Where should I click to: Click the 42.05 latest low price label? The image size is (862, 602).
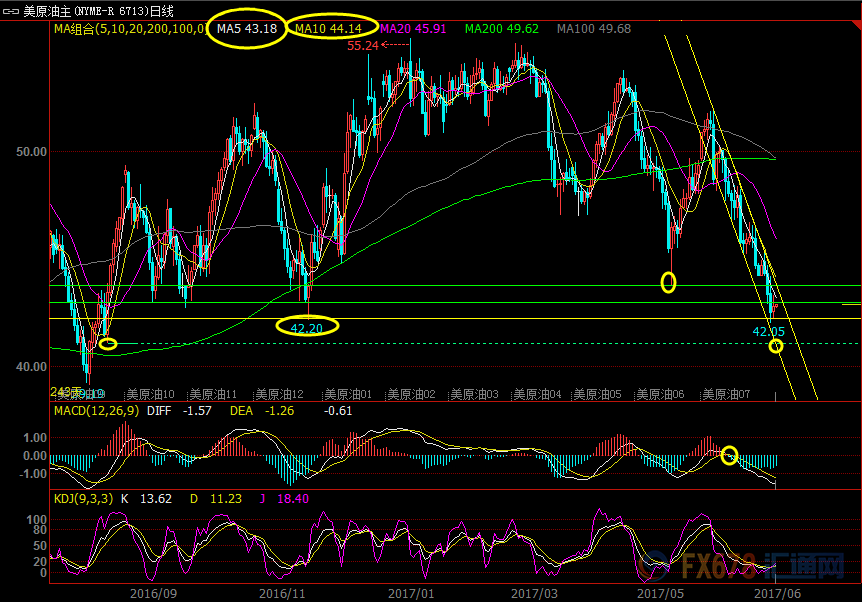[768, 330]
